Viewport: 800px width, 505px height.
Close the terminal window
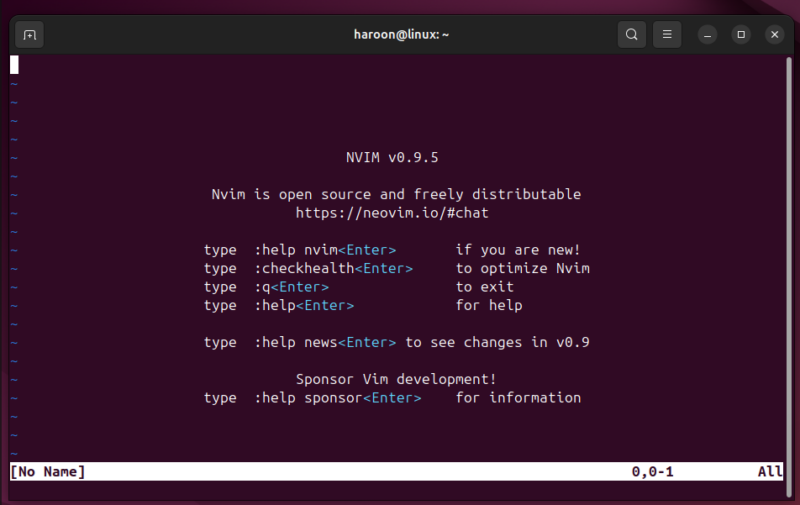774,35
